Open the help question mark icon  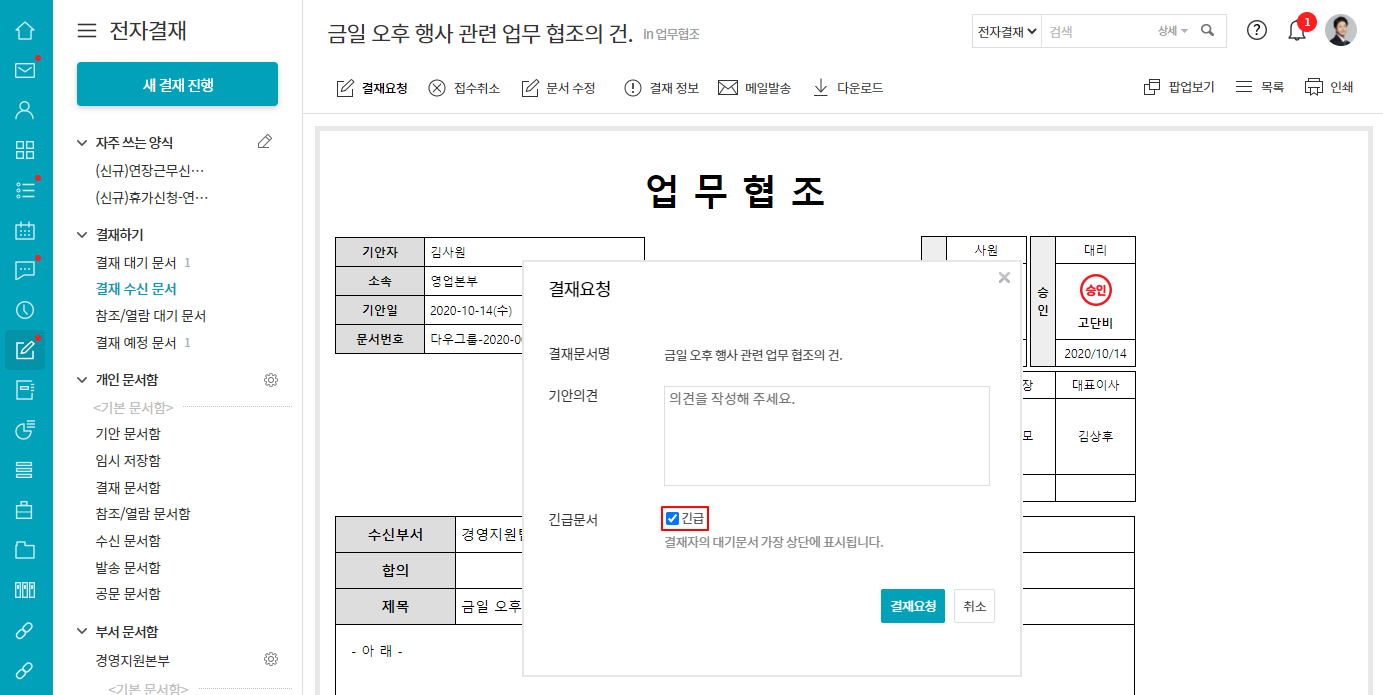(x=1257, y=31)
